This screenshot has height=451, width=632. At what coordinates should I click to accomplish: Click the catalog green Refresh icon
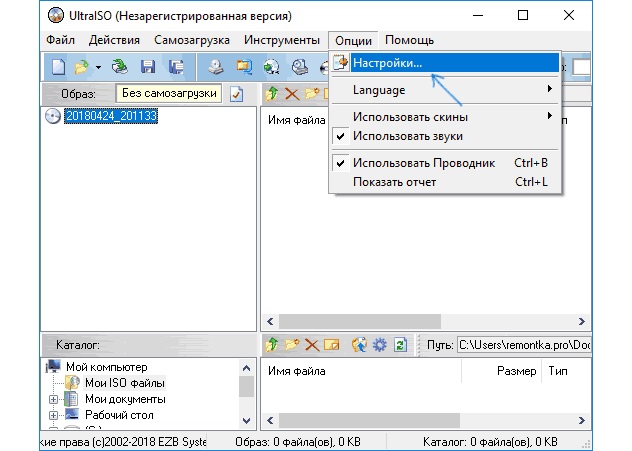point(400,345)
